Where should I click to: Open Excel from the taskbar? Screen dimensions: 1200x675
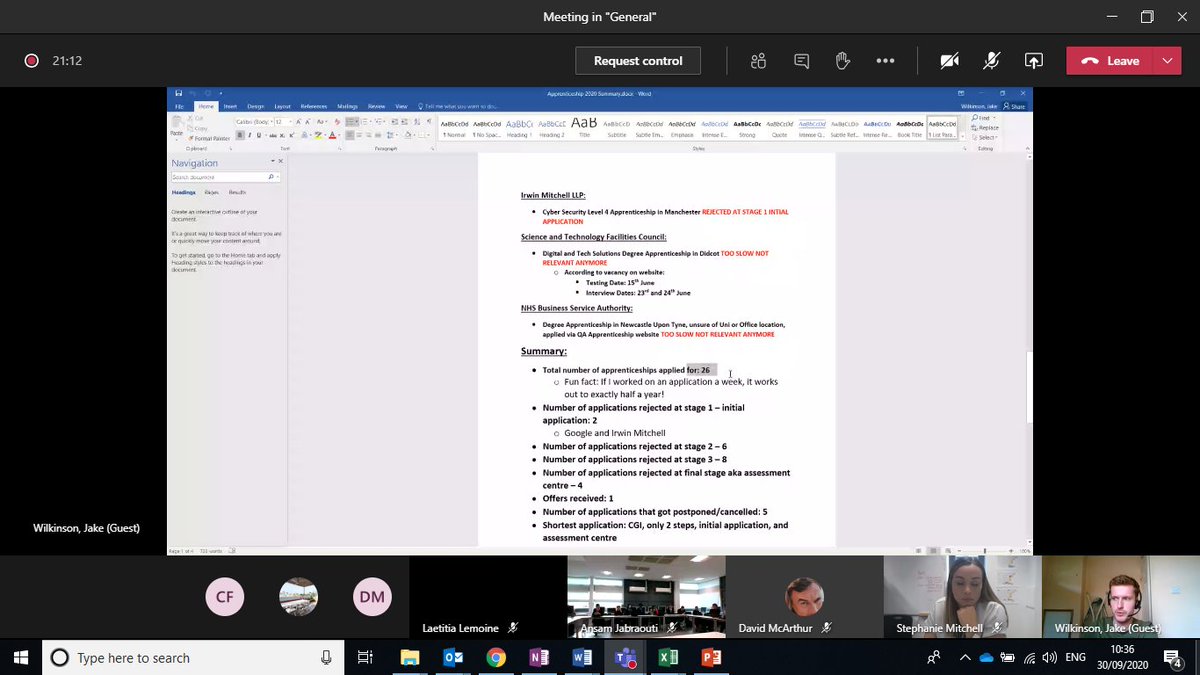(x=669, y=657)
